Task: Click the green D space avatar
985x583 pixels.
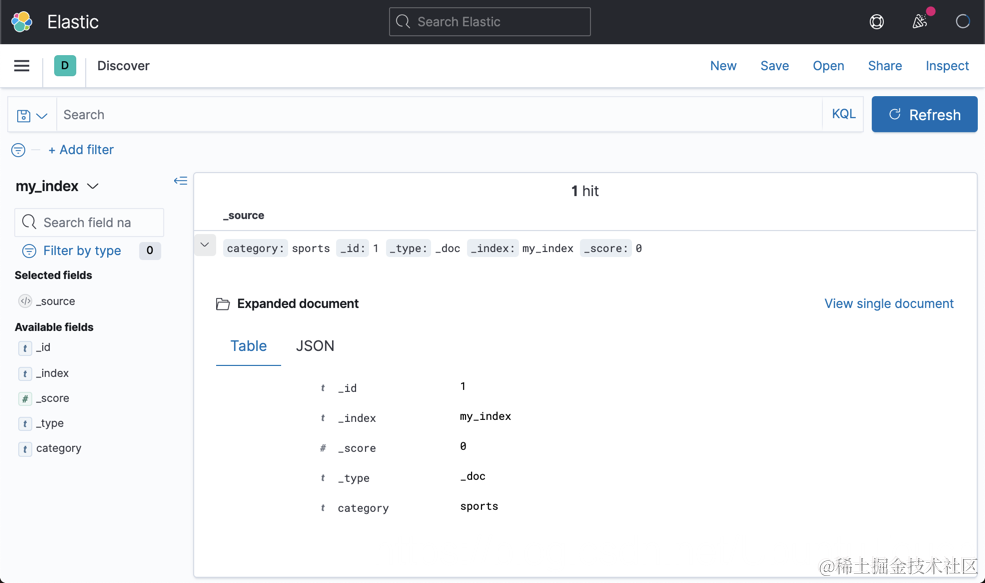Action: pos(65,65)
